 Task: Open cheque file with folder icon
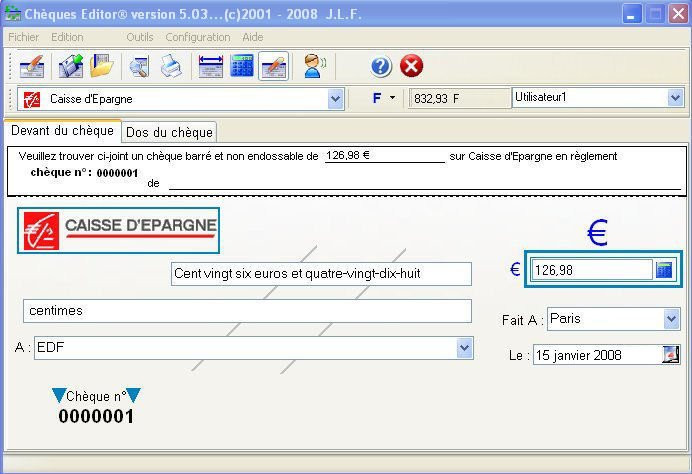(x=102, y=66)
